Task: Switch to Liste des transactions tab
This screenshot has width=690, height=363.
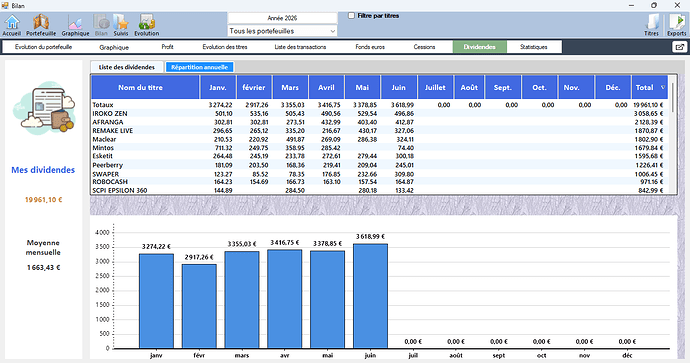Action: (x=300, y=47)
